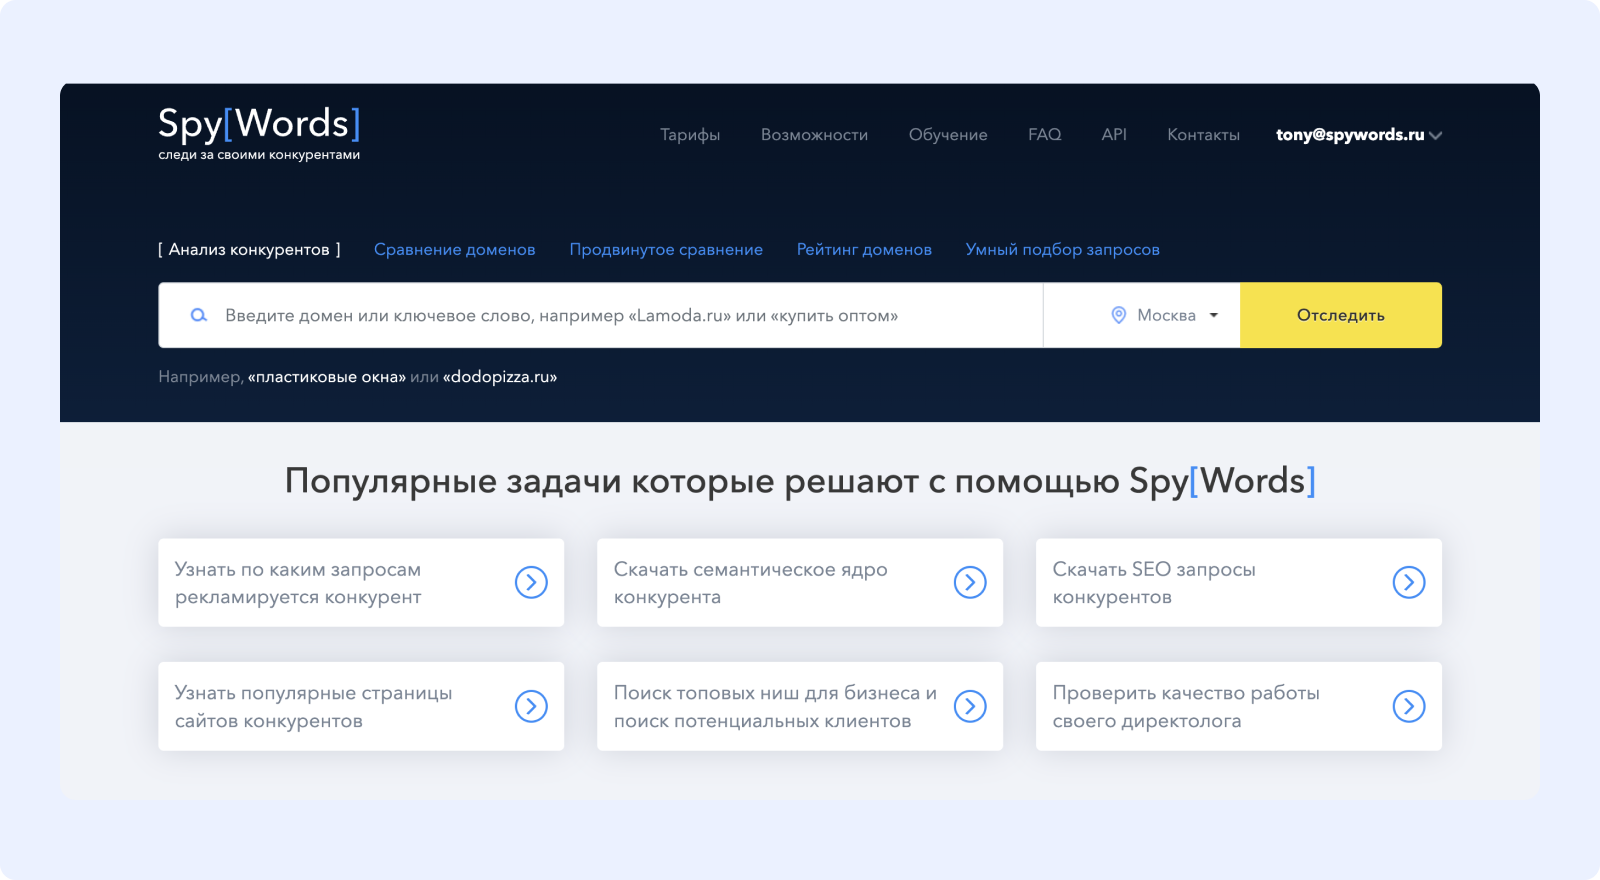
Task: Open 'Скачать семантическое ядро конкурента' card
Action: click(x=800, y=583)
